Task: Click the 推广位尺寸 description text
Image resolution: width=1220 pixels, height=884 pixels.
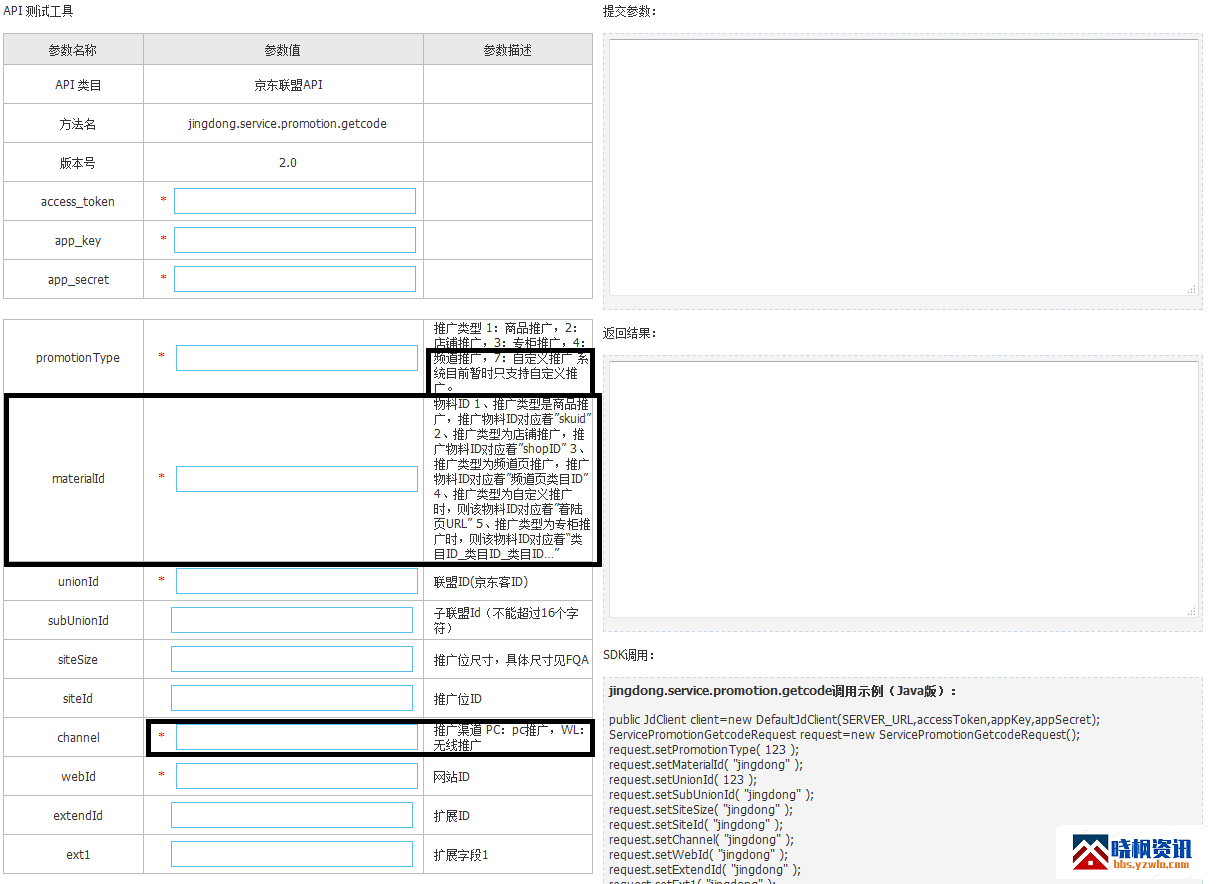Action: coord(511,660)
